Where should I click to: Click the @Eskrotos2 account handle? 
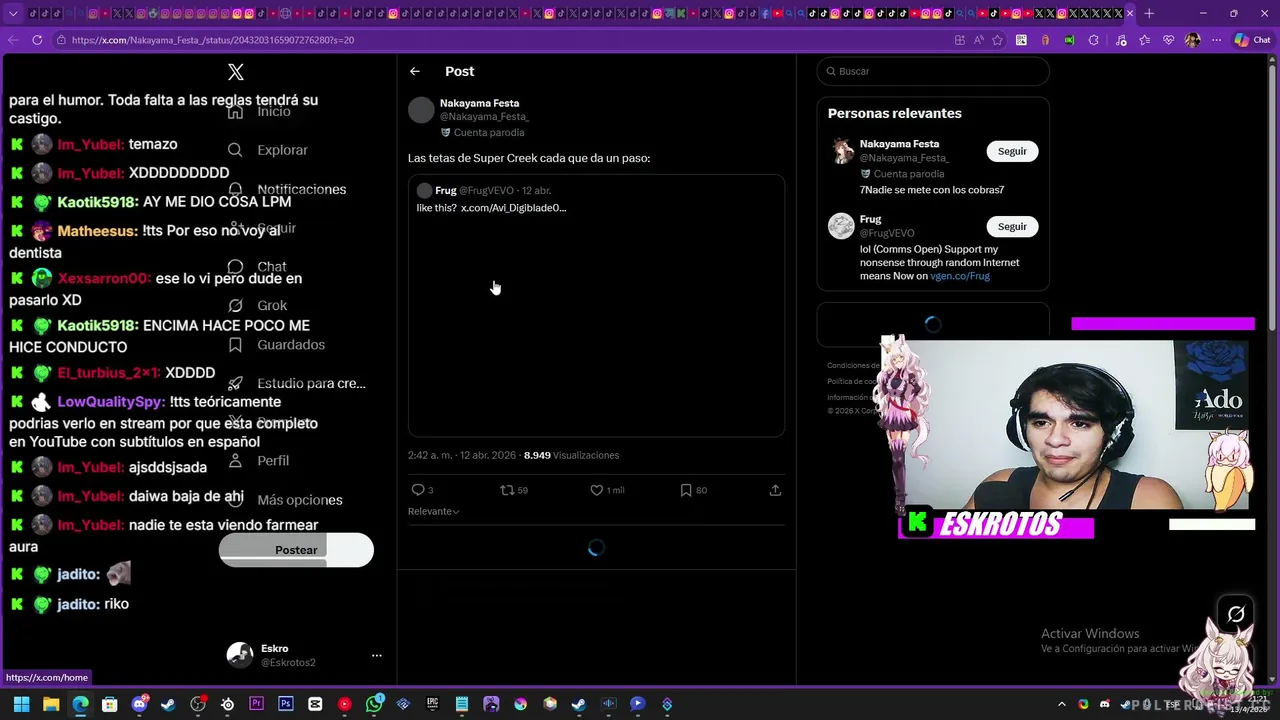click(288, 663)
